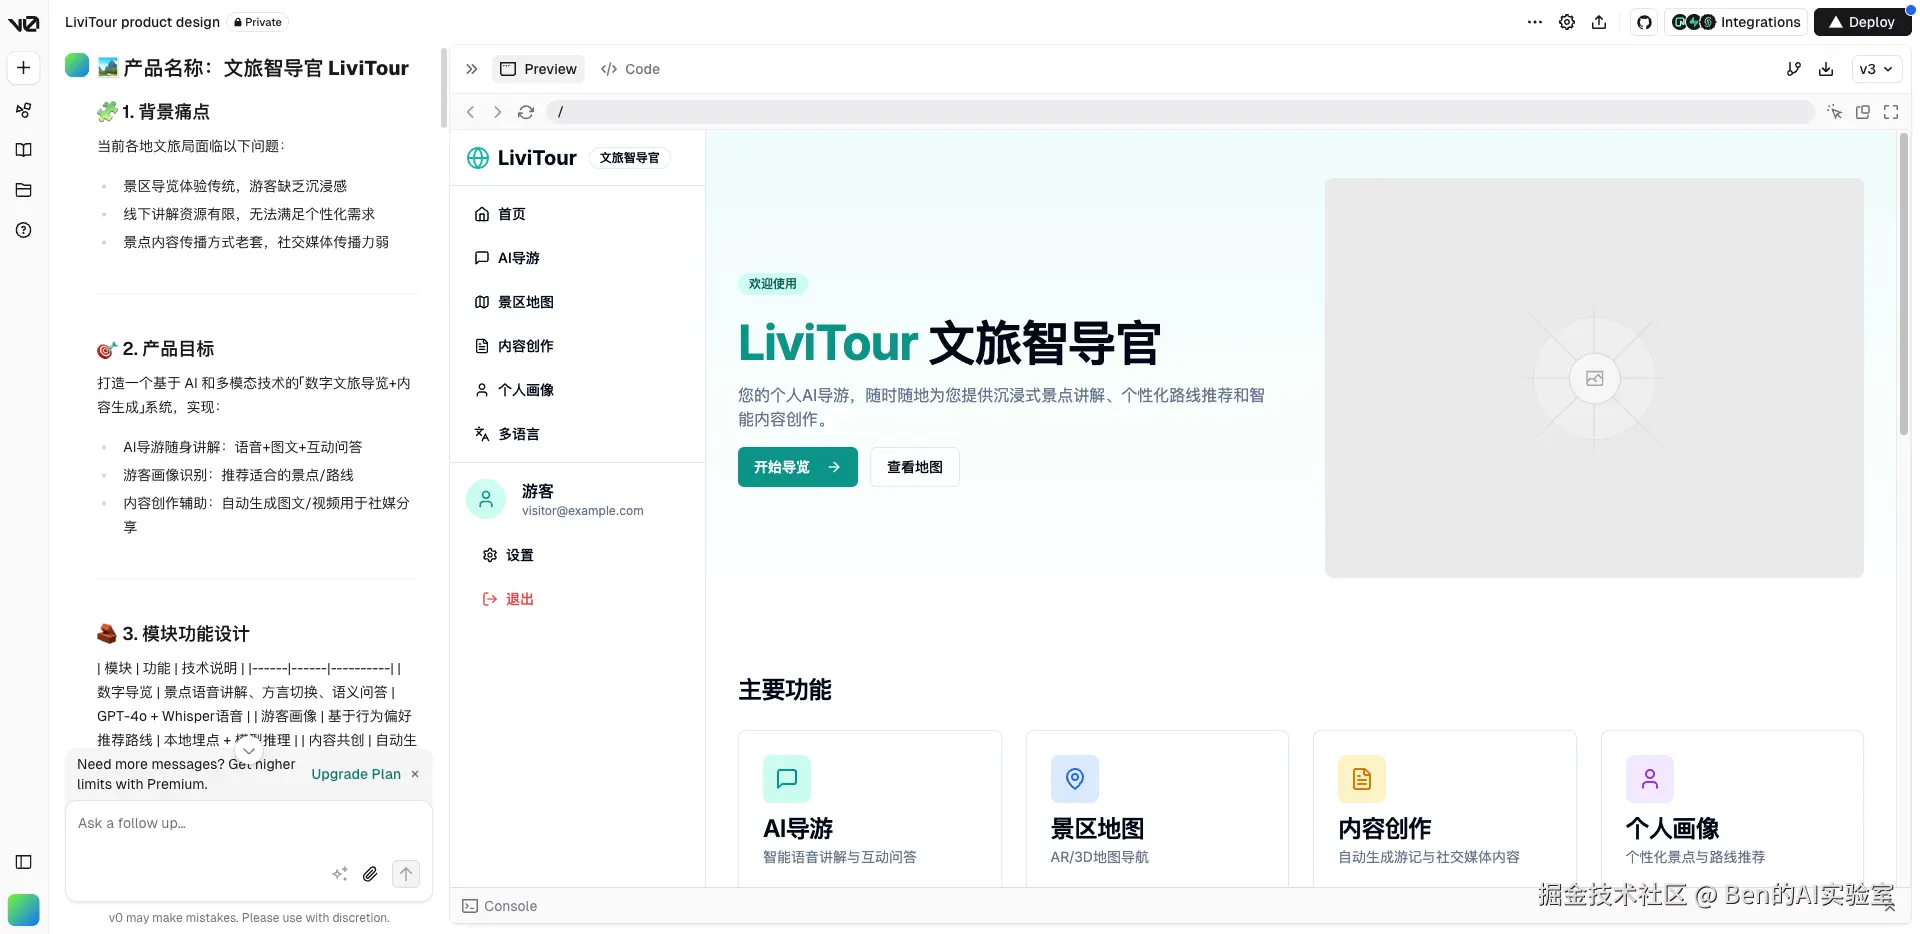This screenshot has height=934, width=1920.
Task: Attach a file with the paperclip icon
Action: tap(370, 874)
